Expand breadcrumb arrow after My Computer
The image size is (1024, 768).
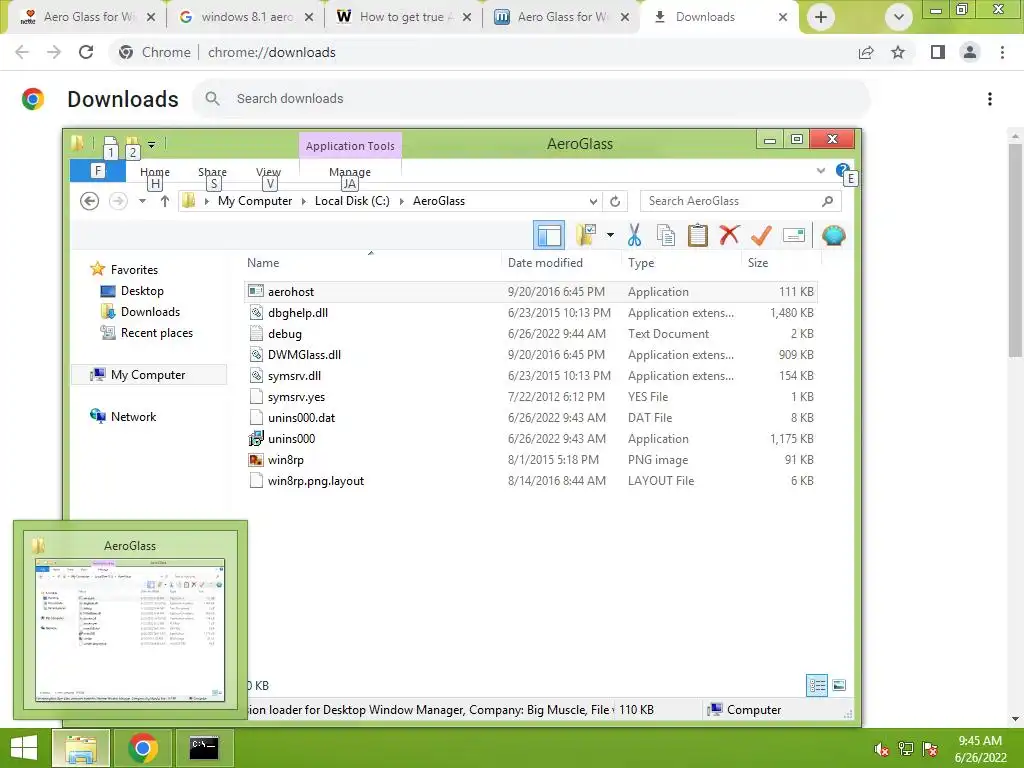coord(304,201)
